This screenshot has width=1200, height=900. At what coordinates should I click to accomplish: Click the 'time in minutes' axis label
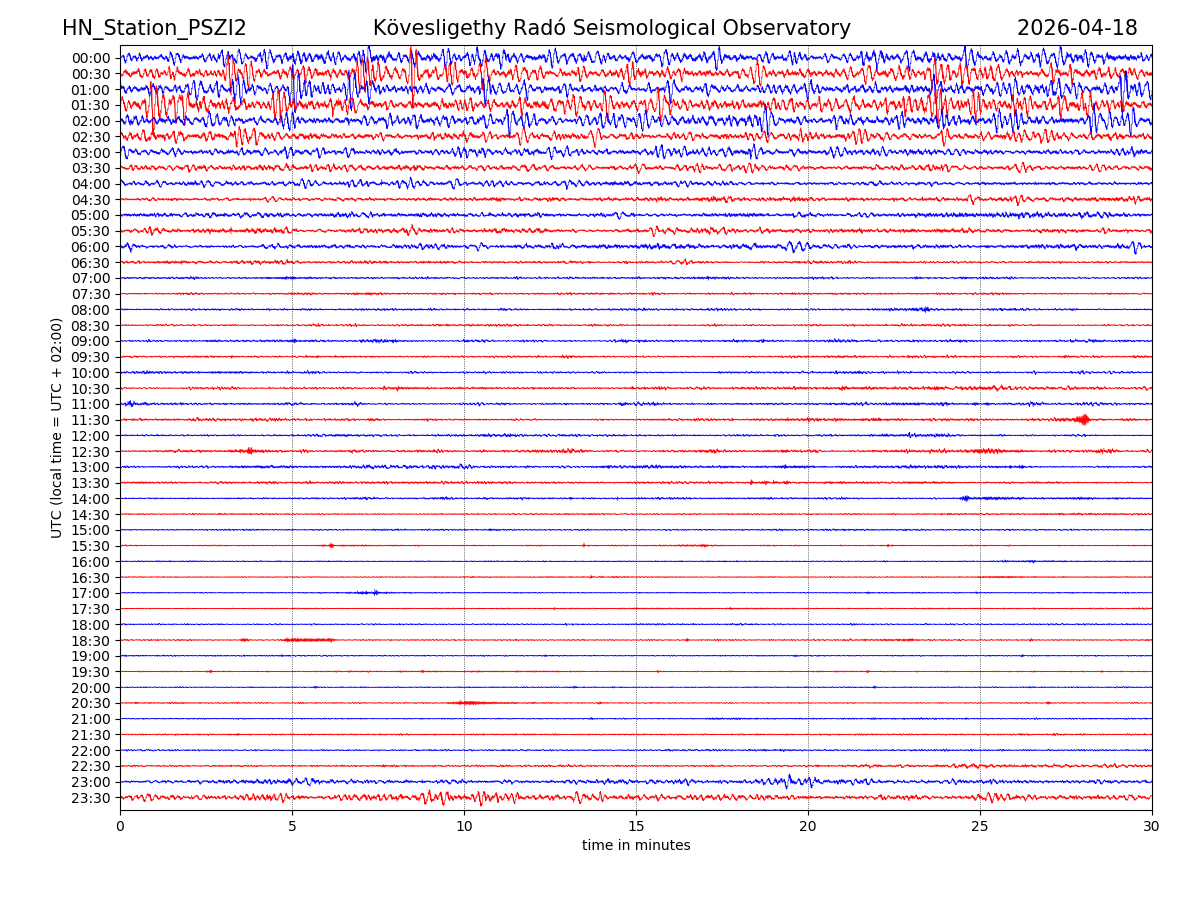636,846
